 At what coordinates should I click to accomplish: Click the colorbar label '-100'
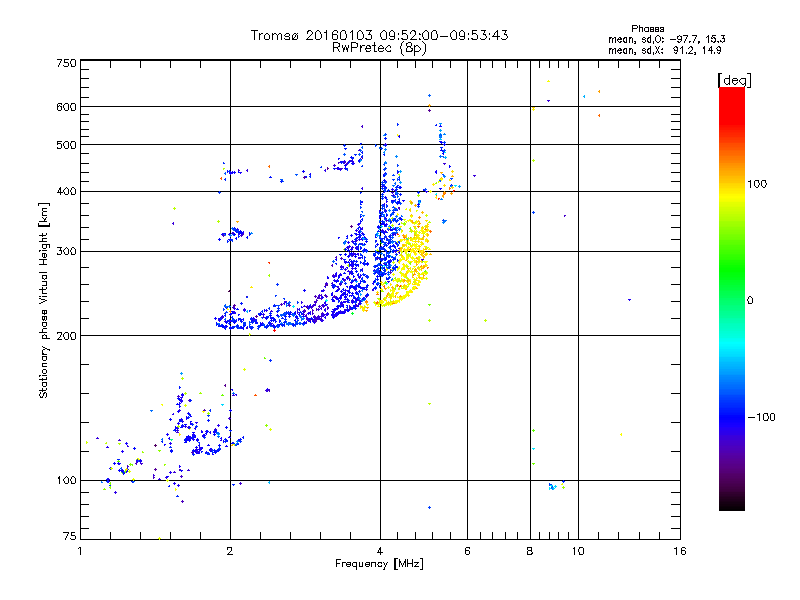click(761, 417)
